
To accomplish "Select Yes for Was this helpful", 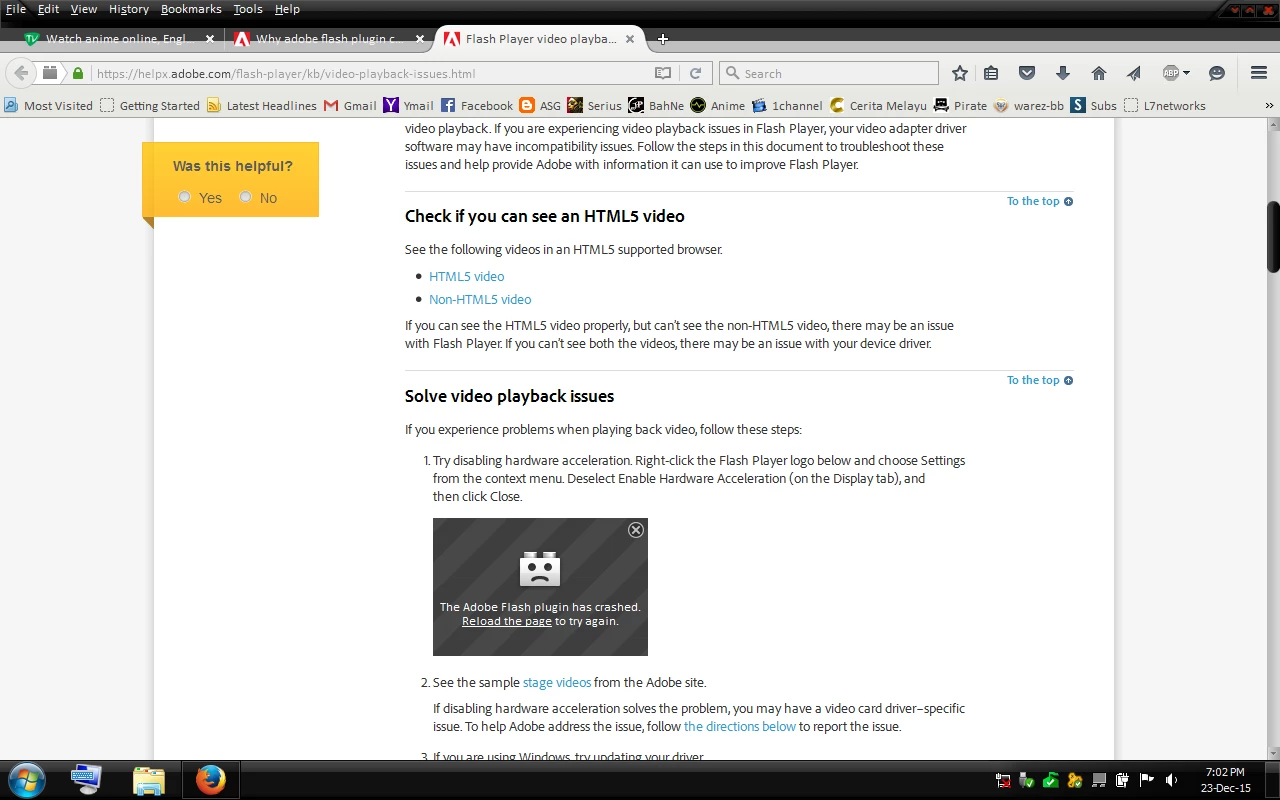I will coord(185,197).
